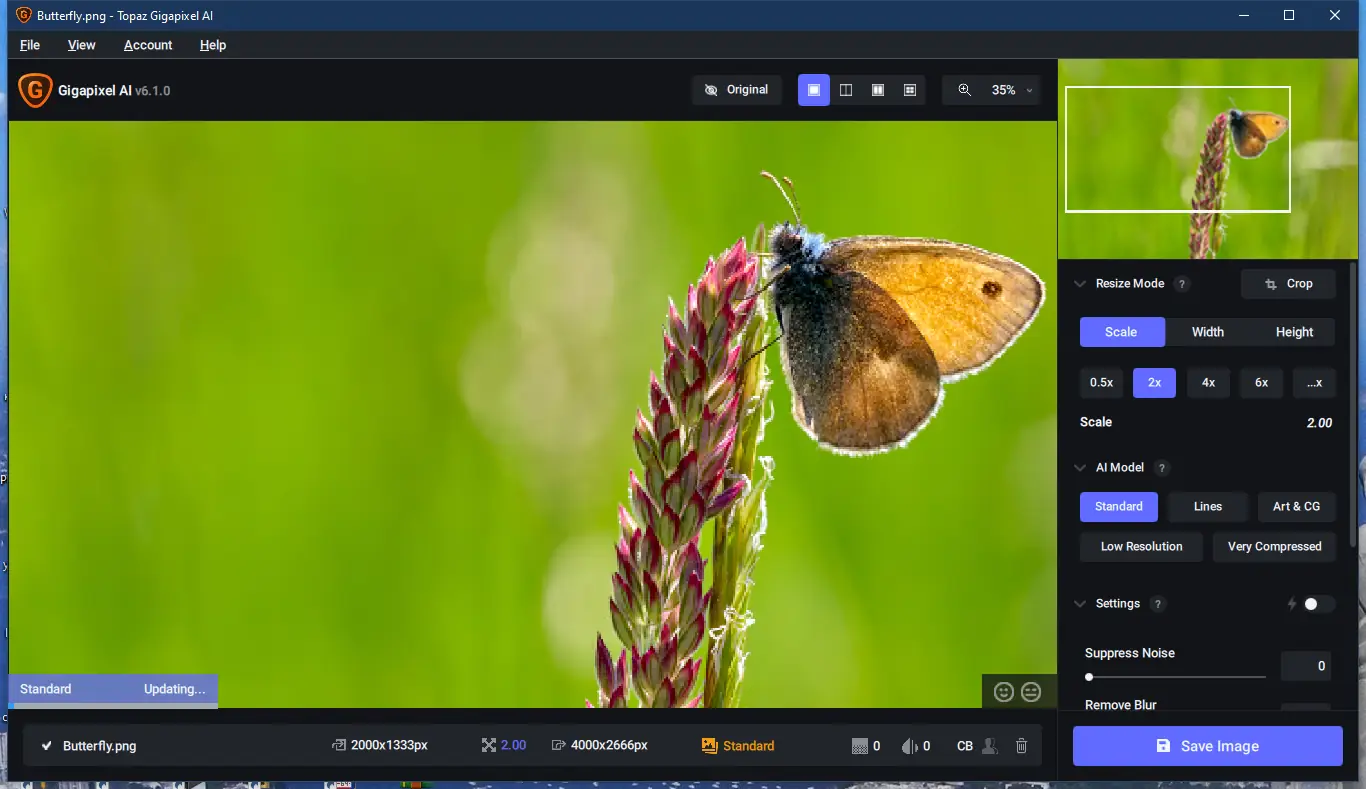Select the Very Compressed AI model

click(1274, 547)
